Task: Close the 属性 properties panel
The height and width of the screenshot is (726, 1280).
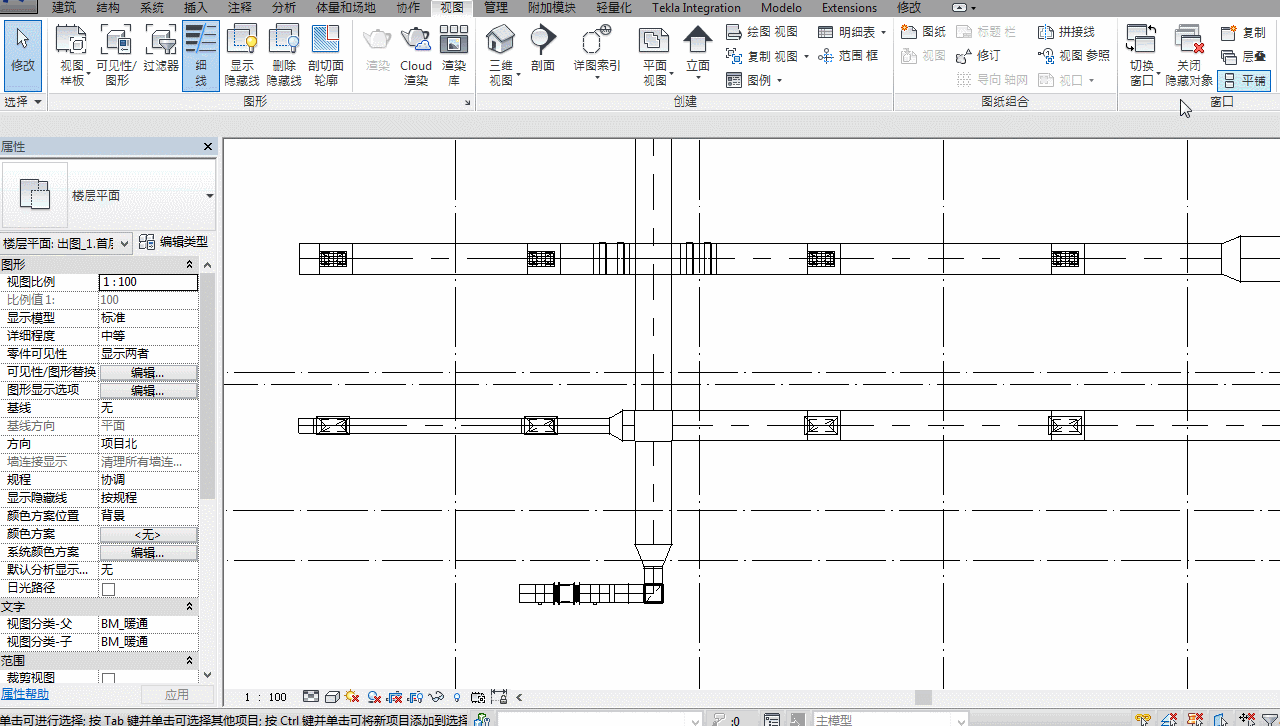Action: 208,147
